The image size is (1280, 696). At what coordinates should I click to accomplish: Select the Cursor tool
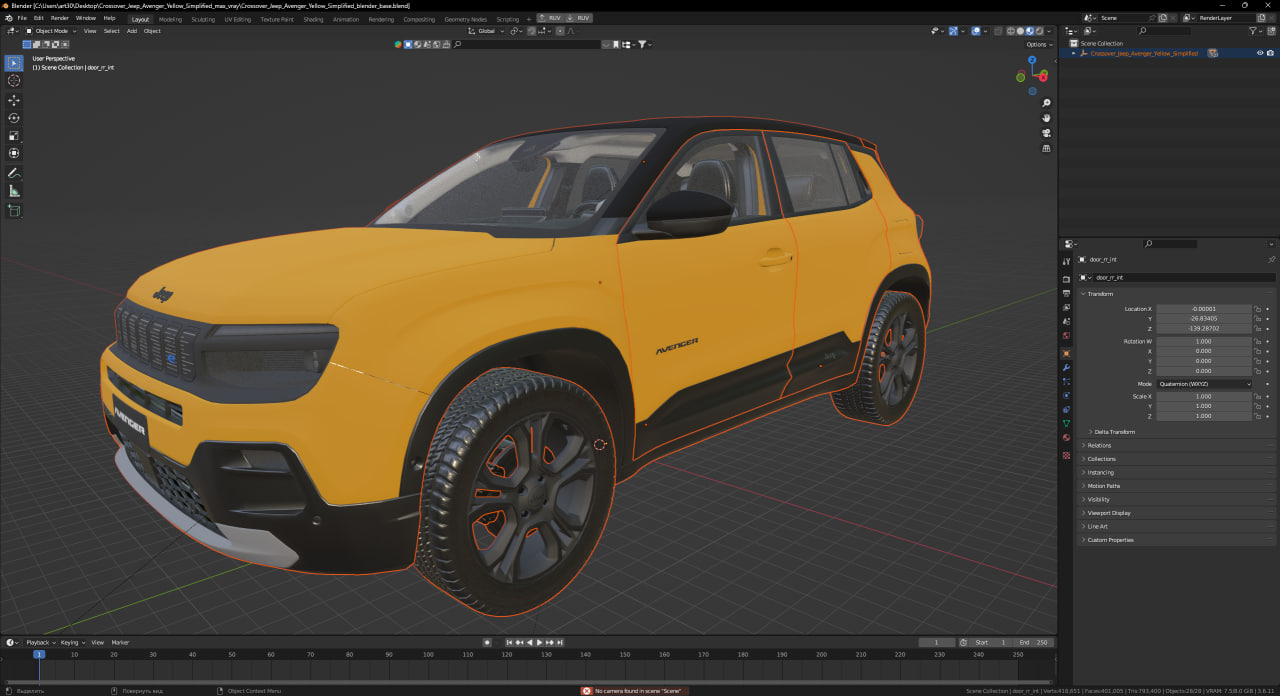pos(14,81)
